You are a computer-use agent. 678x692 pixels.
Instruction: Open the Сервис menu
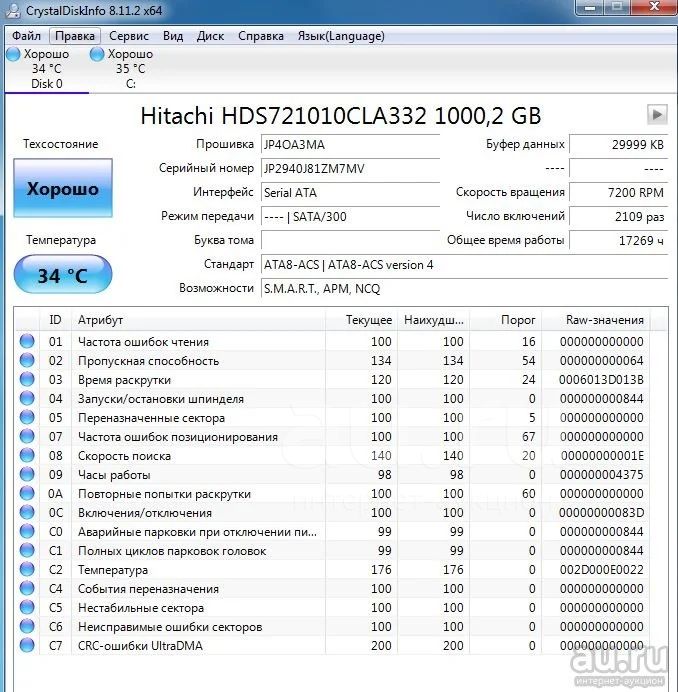click(x=129, y=36)
